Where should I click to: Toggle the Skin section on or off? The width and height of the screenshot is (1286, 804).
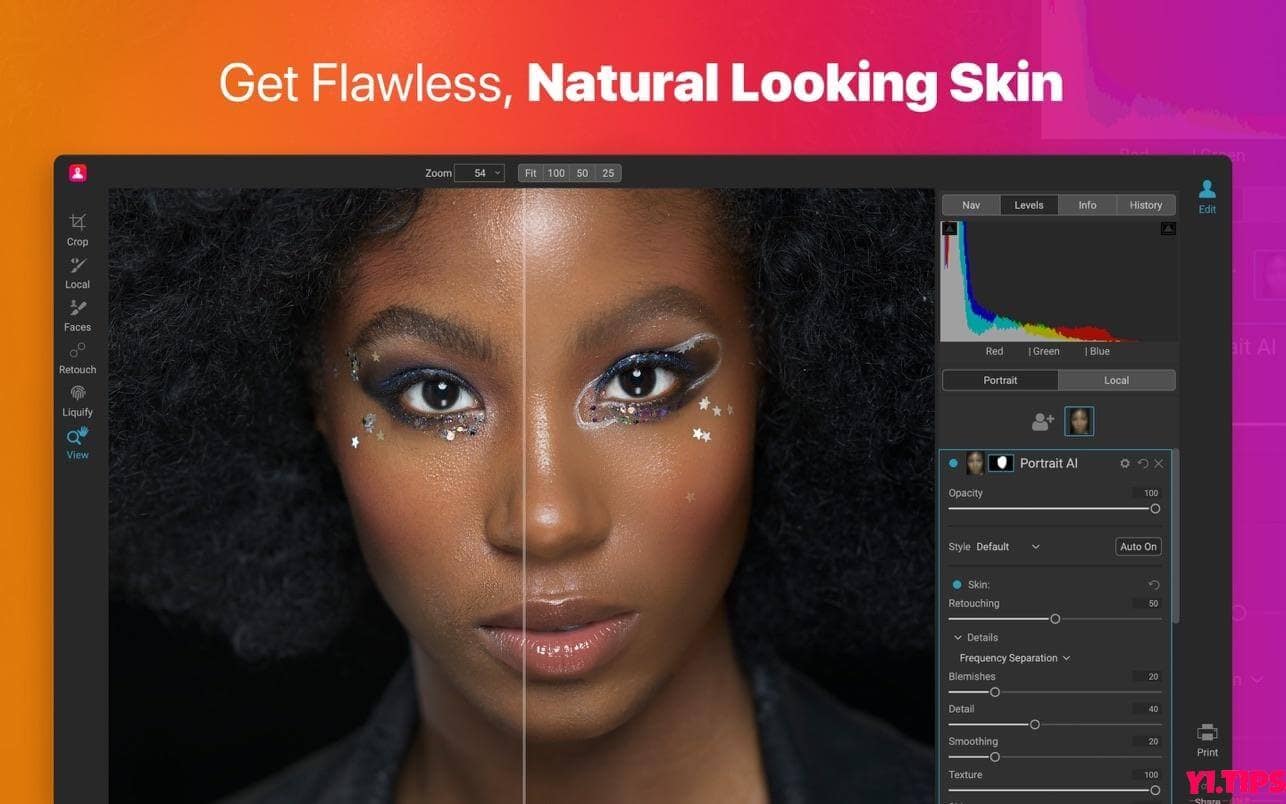click(x=955, y=584)
